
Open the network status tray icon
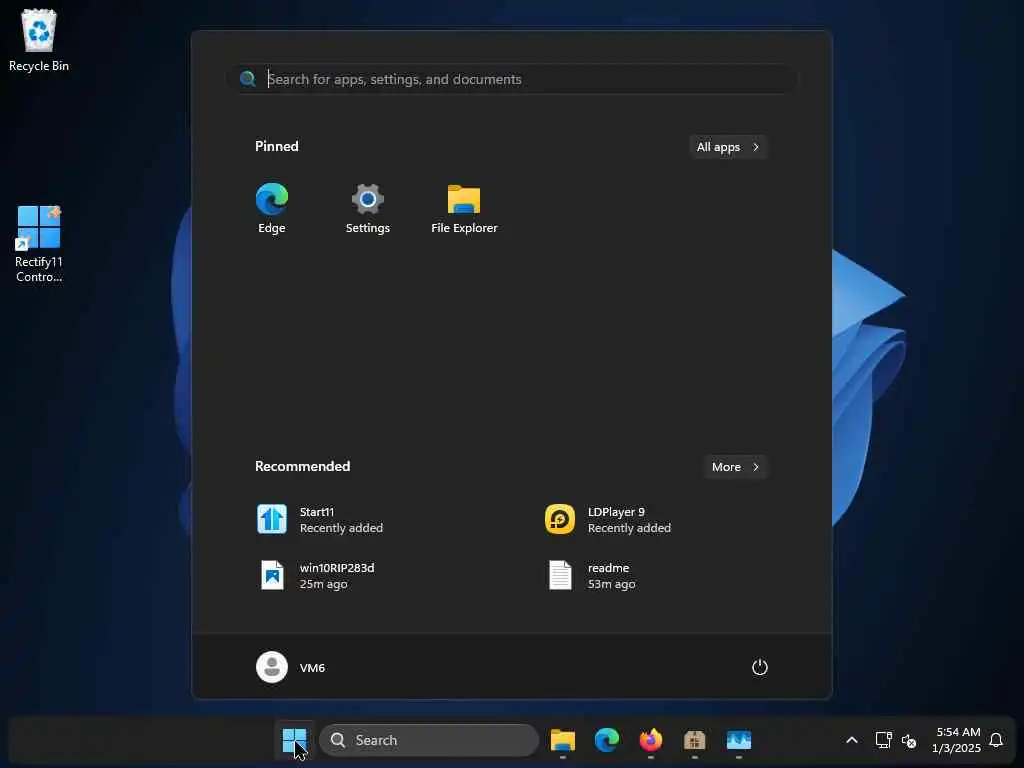[884, 740]
